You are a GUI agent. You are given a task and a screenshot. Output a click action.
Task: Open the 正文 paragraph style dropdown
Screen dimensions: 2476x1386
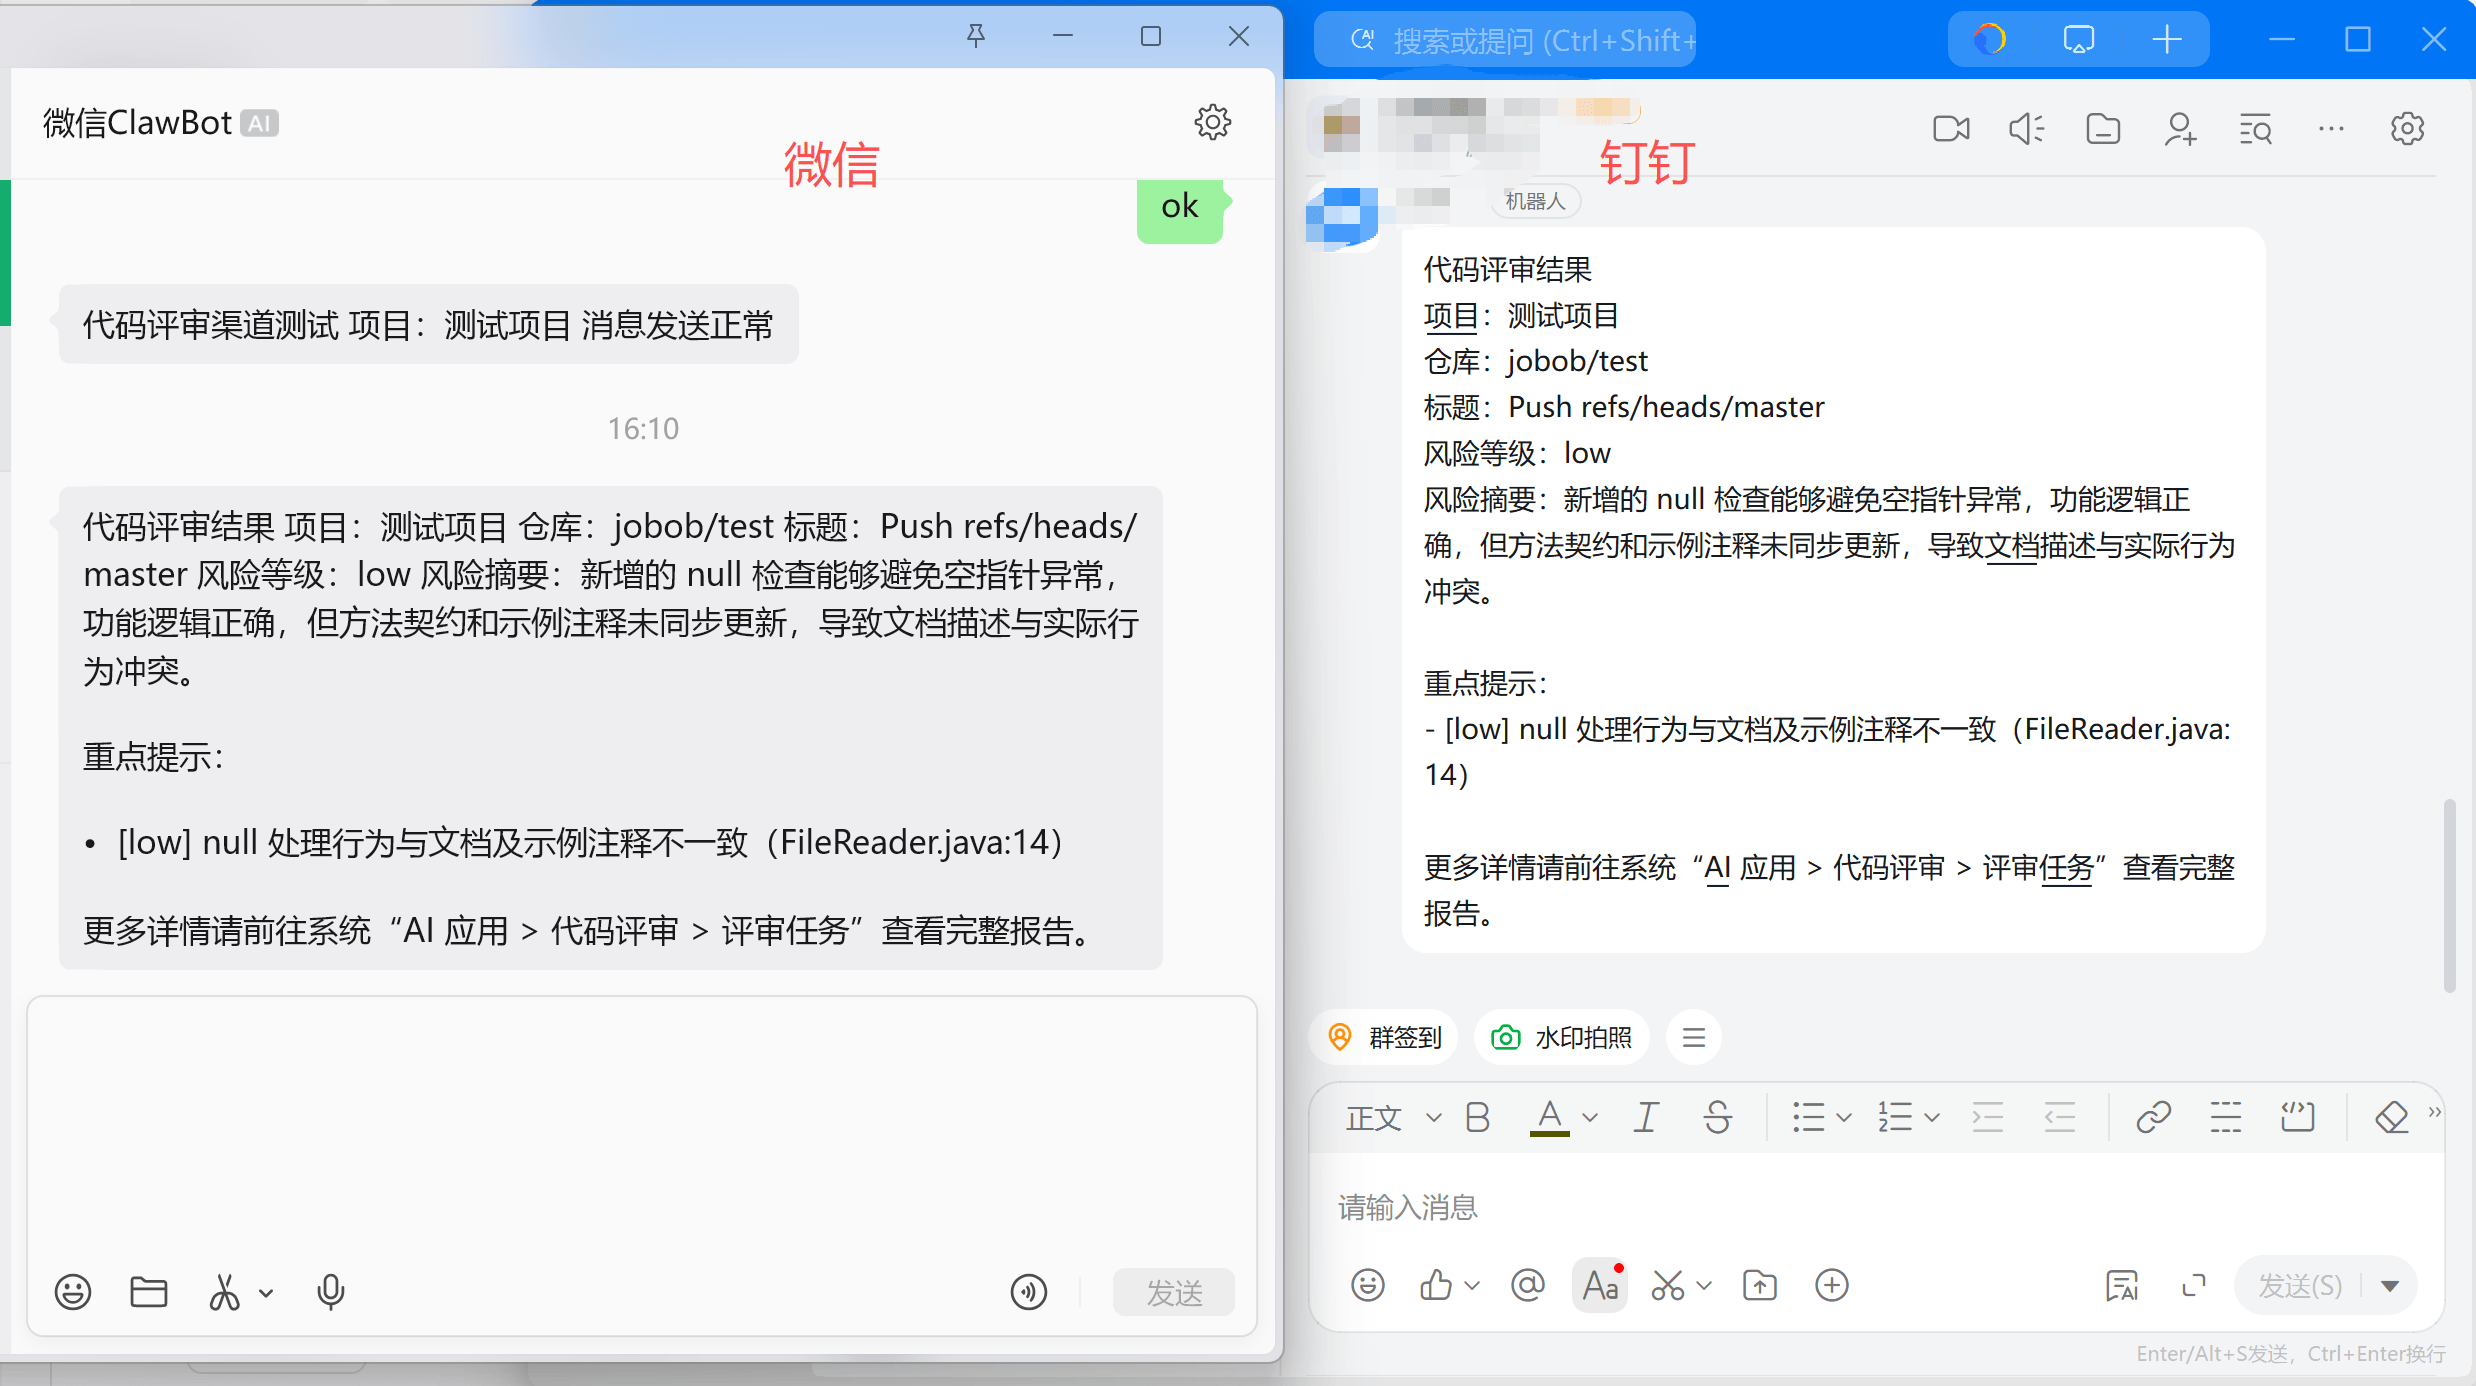[x=1392, y=1117]
